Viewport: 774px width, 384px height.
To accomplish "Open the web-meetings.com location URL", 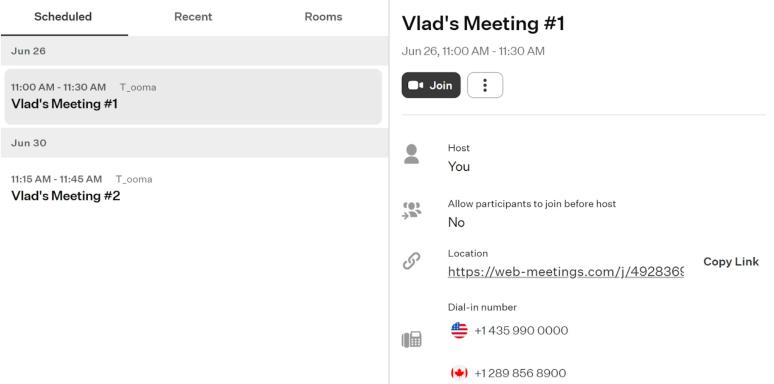I will coord(566,271).
